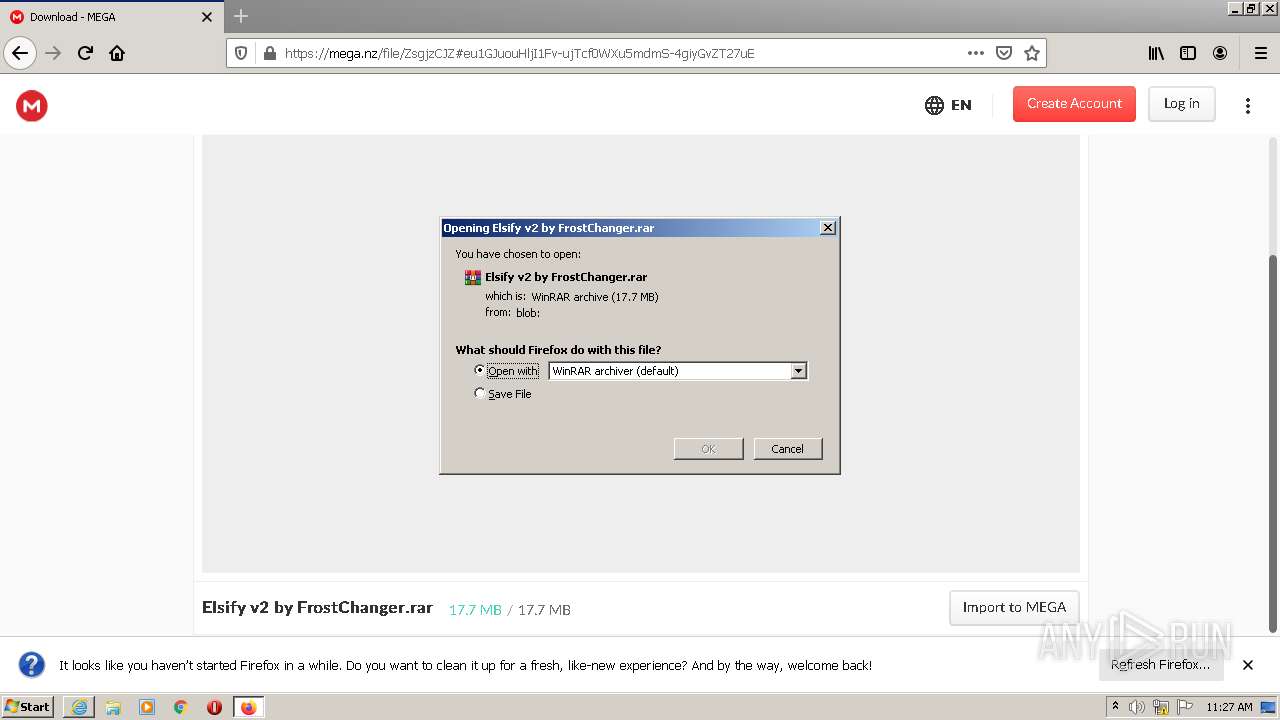Open Internet Explorer from taskbar
This screenshot has height=720, width=1280.
79,707
